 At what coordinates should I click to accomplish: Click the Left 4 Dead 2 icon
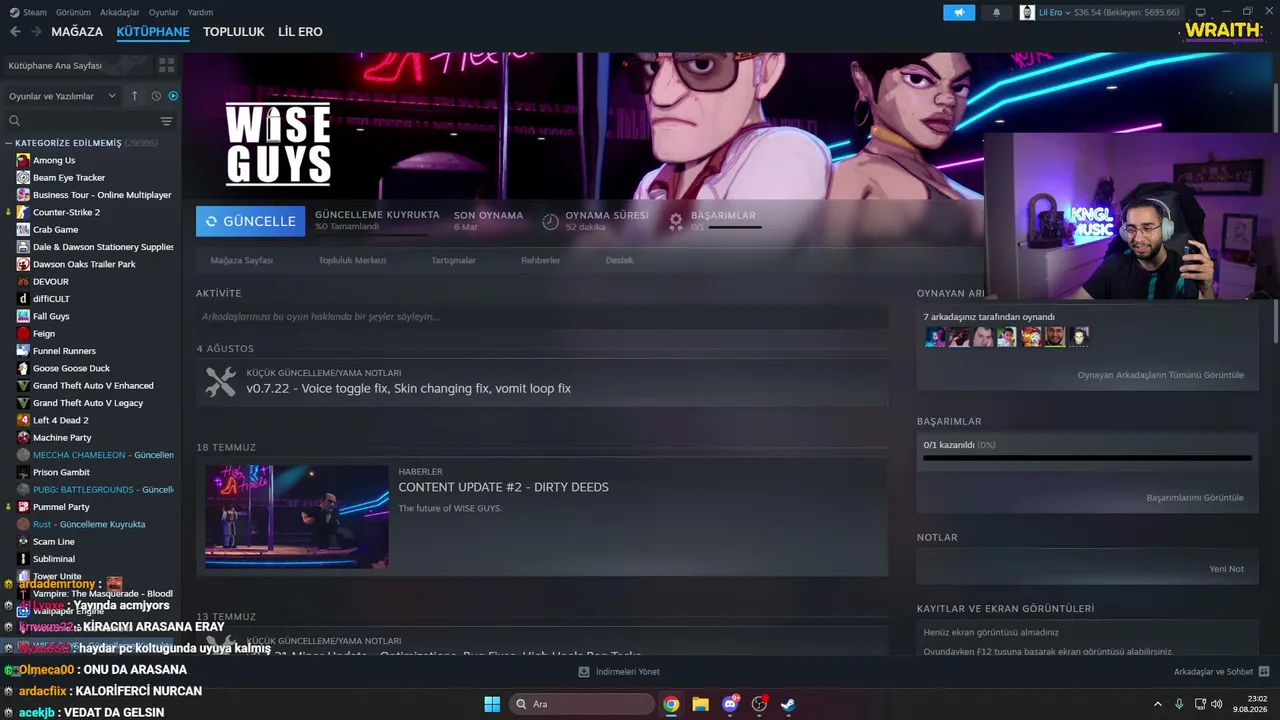[x=23, y=420]
